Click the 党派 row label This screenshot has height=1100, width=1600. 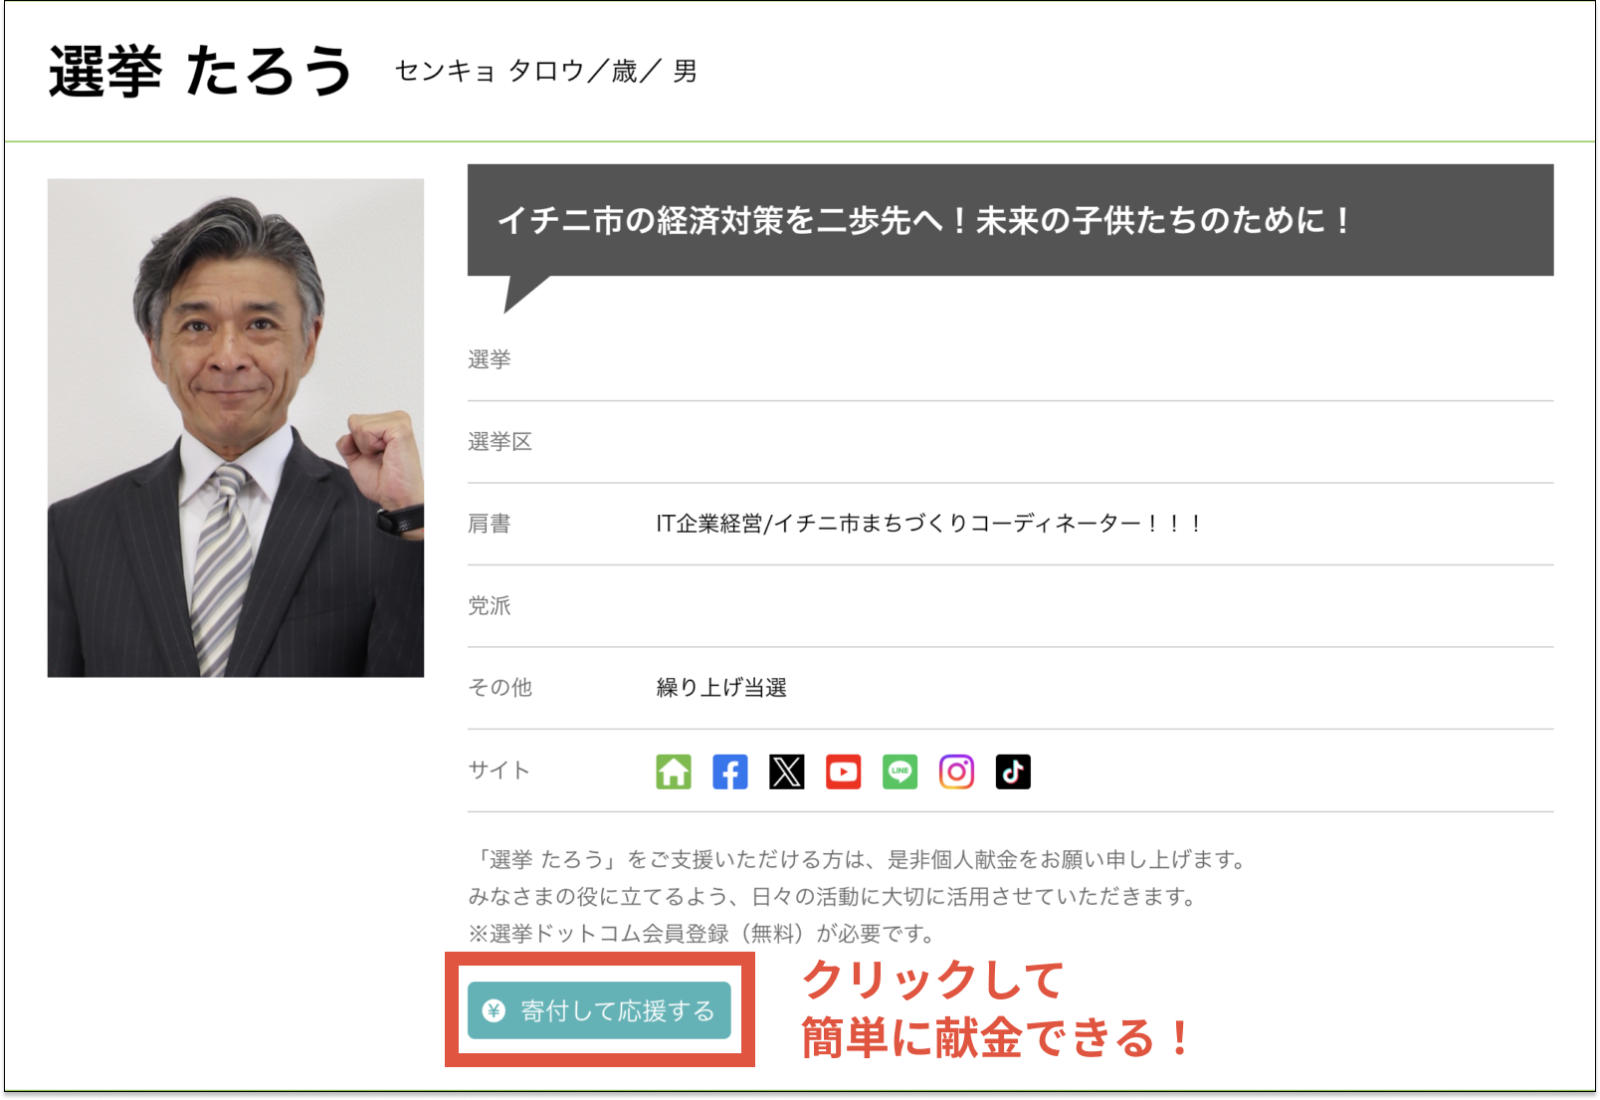point(489,605)
